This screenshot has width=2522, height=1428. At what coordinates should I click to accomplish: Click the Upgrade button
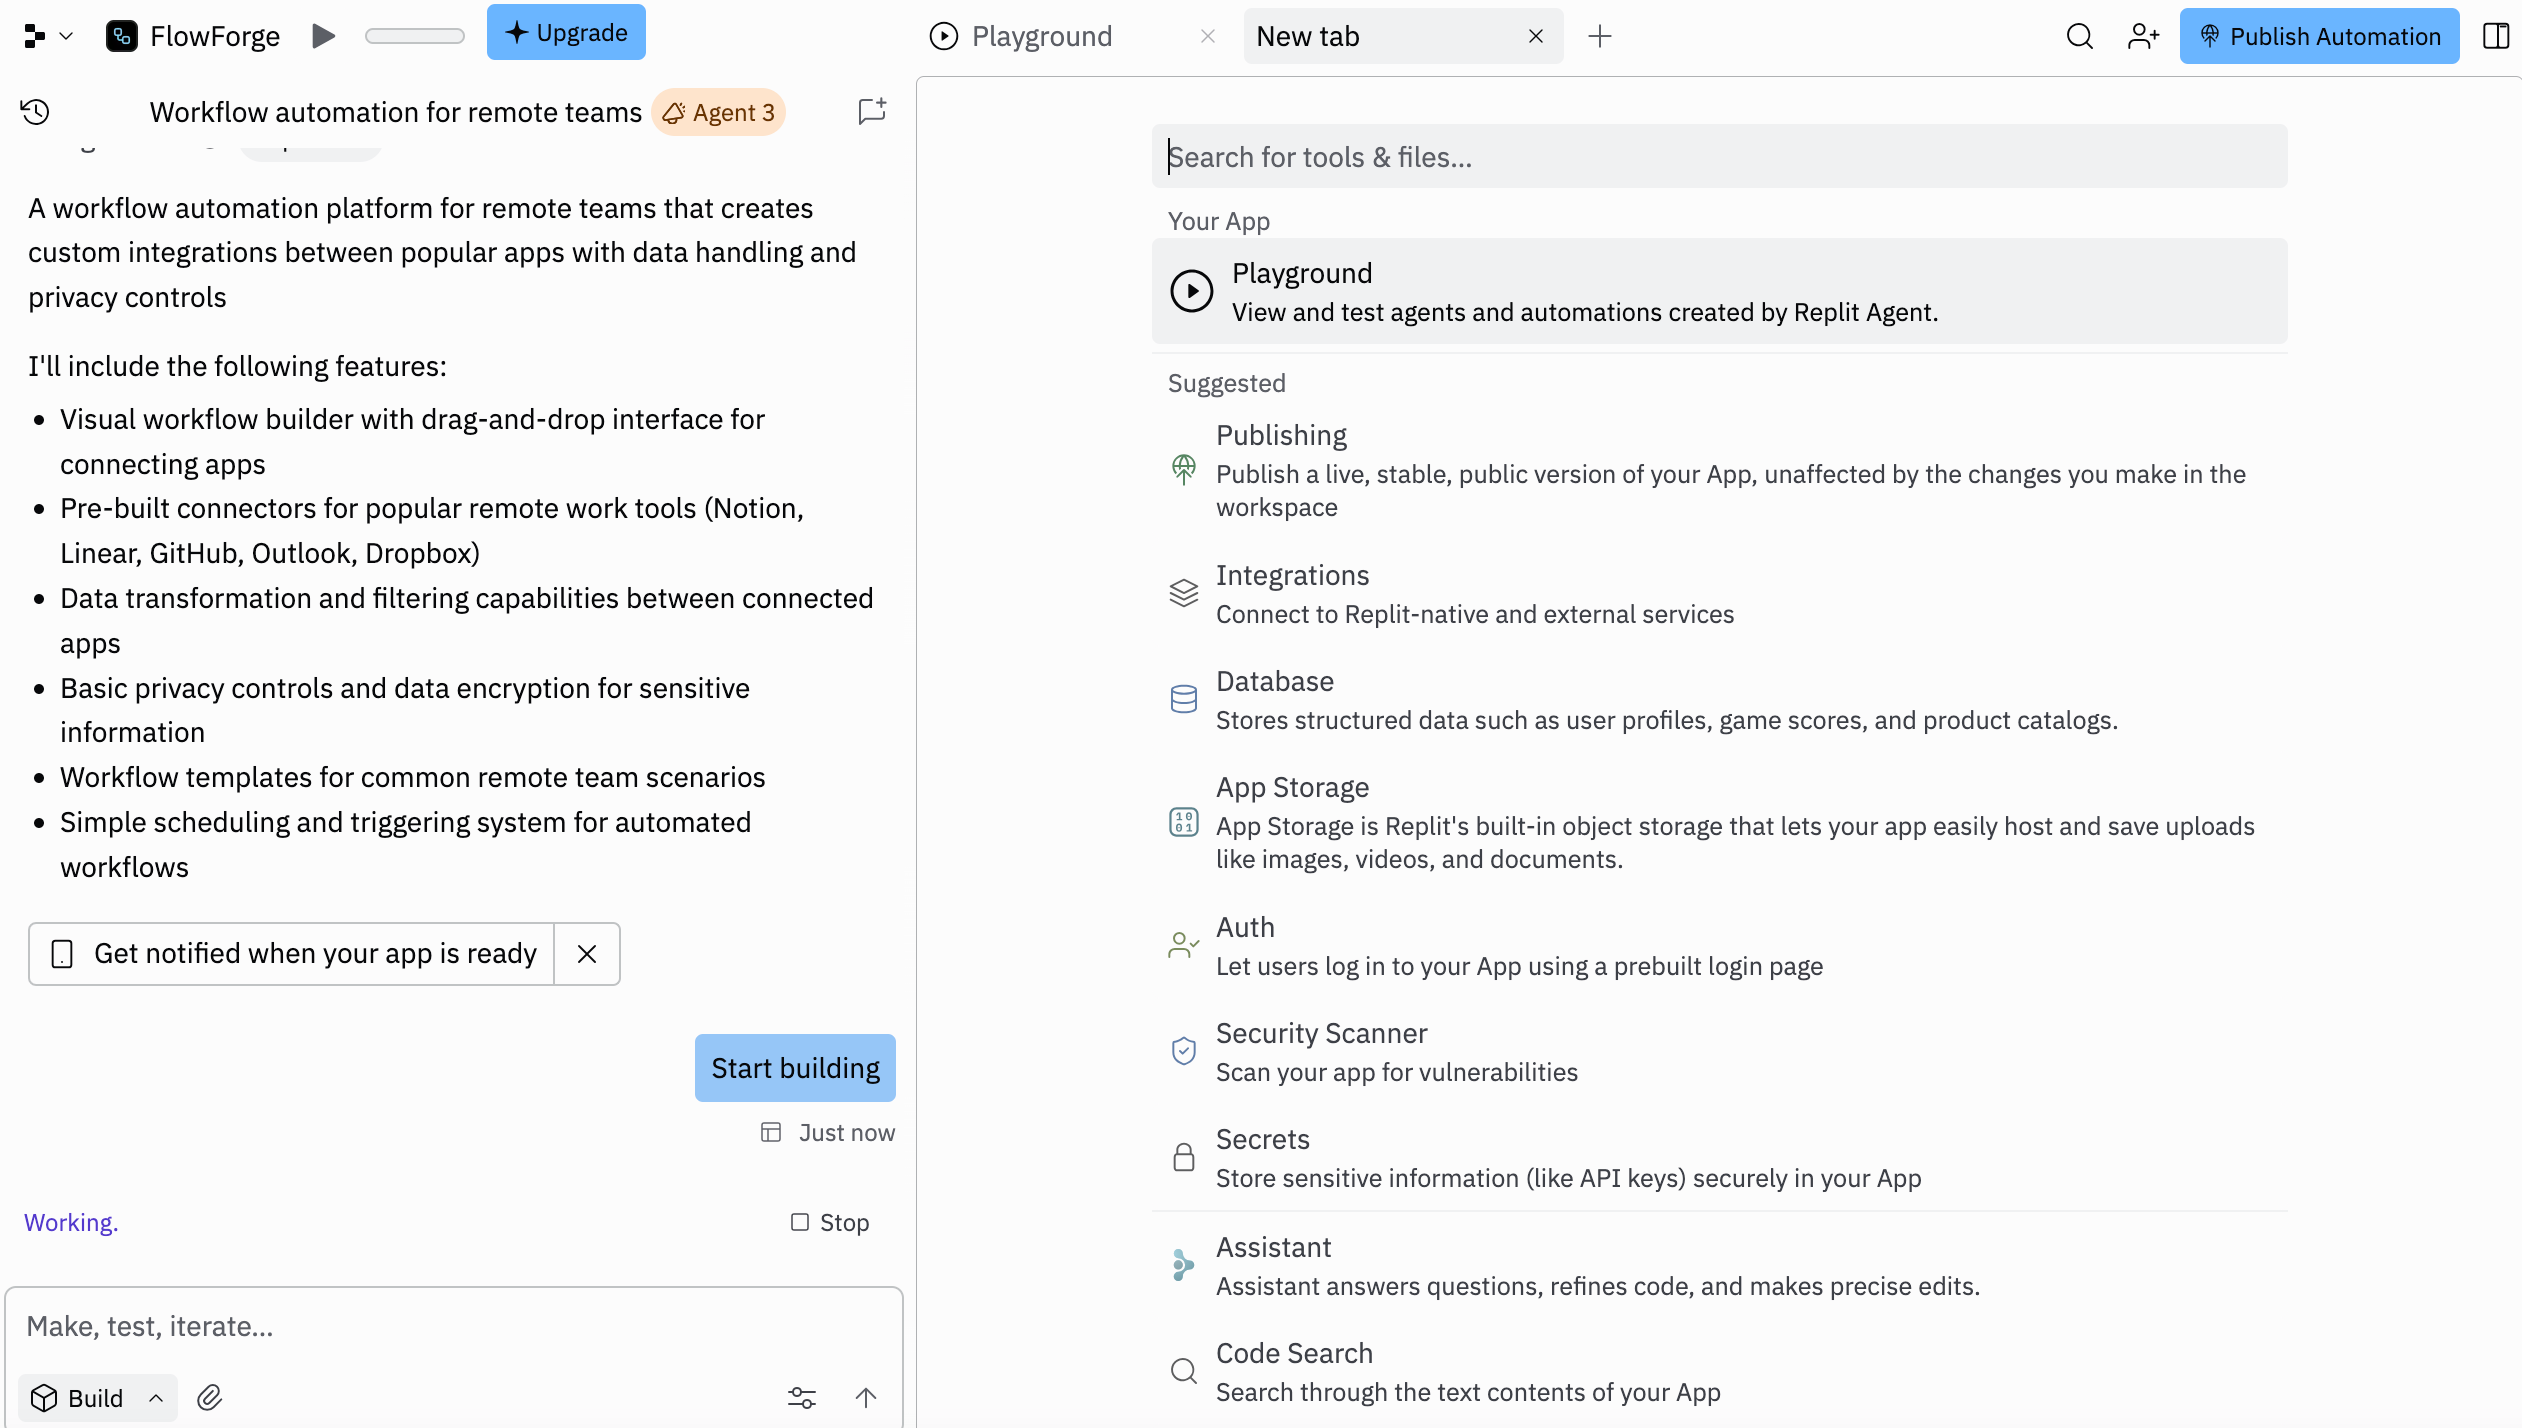(566, 32)
